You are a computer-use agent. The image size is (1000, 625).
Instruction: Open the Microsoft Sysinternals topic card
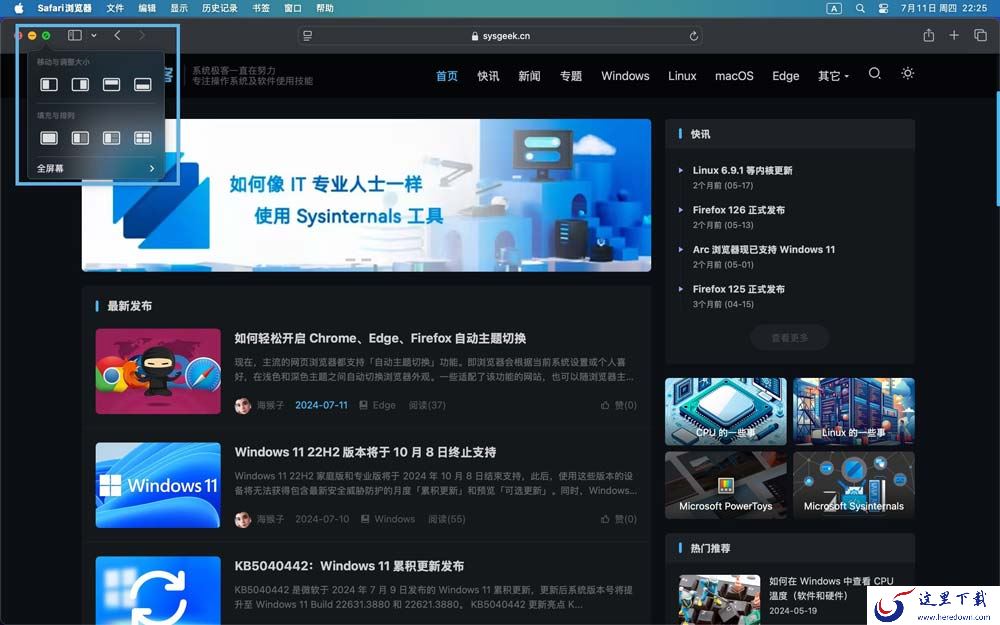tap(854, 485)
